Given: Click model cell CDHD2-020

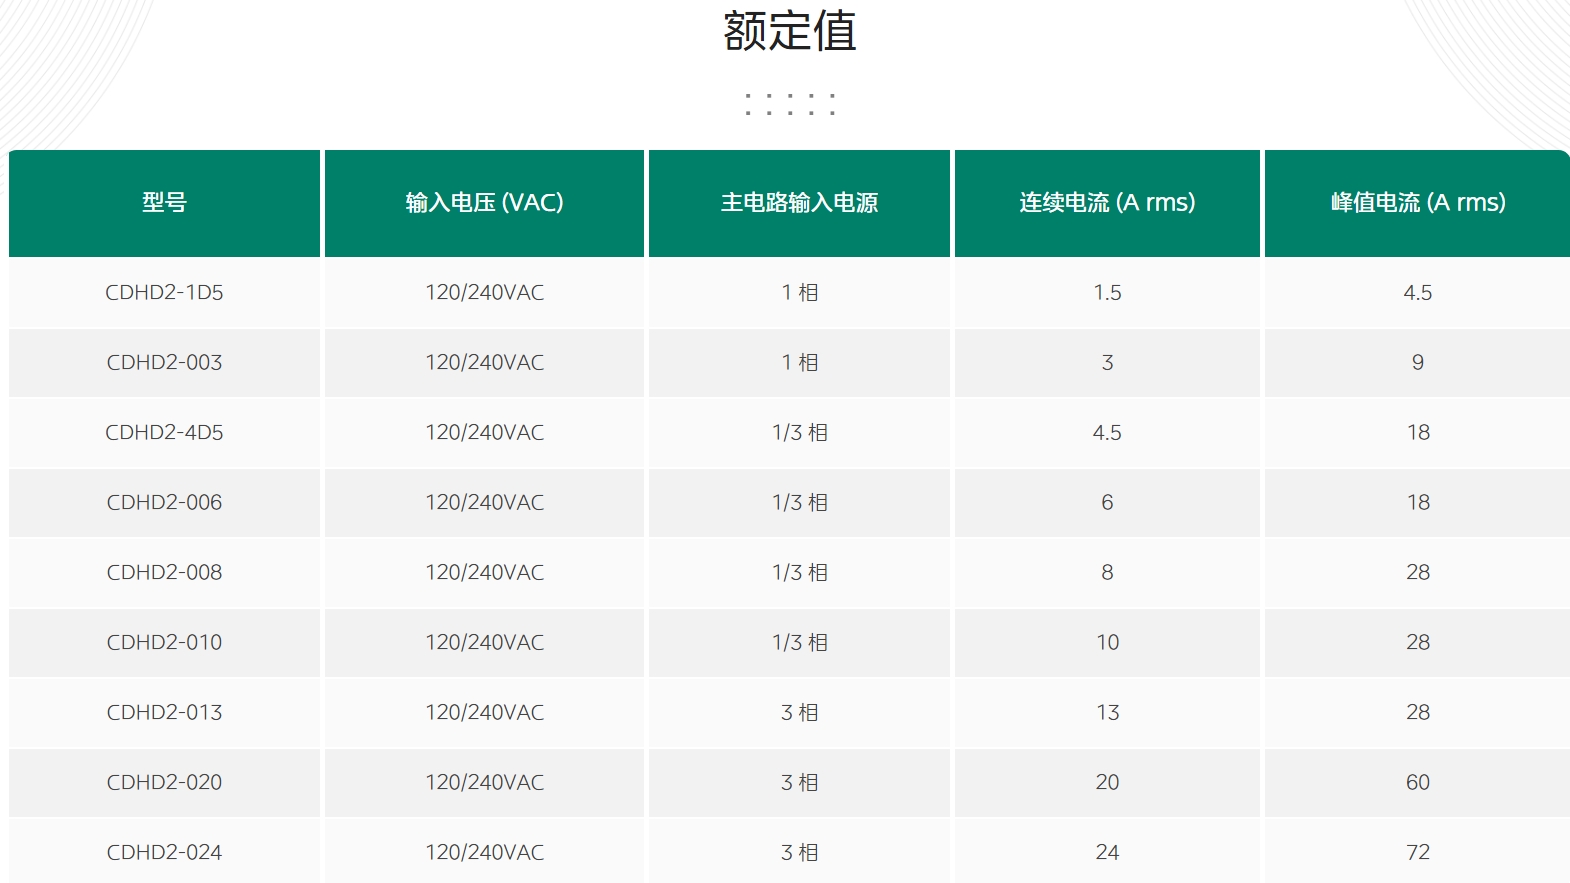Looking at the screenshot, I should [x=164, y=783].
